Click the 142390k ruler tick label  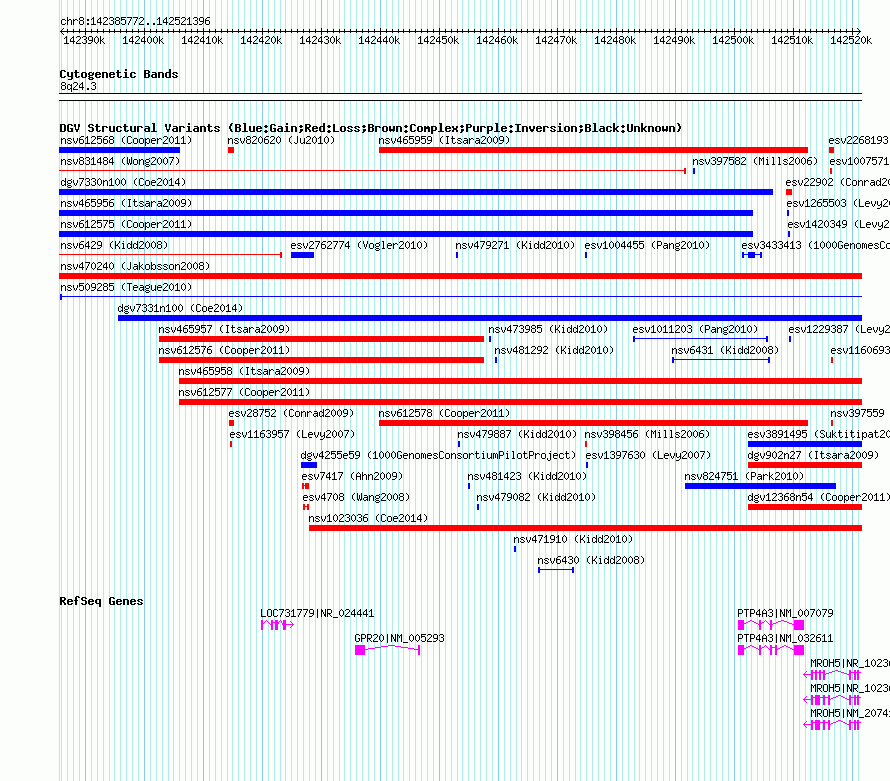click(x=84, y=40)
